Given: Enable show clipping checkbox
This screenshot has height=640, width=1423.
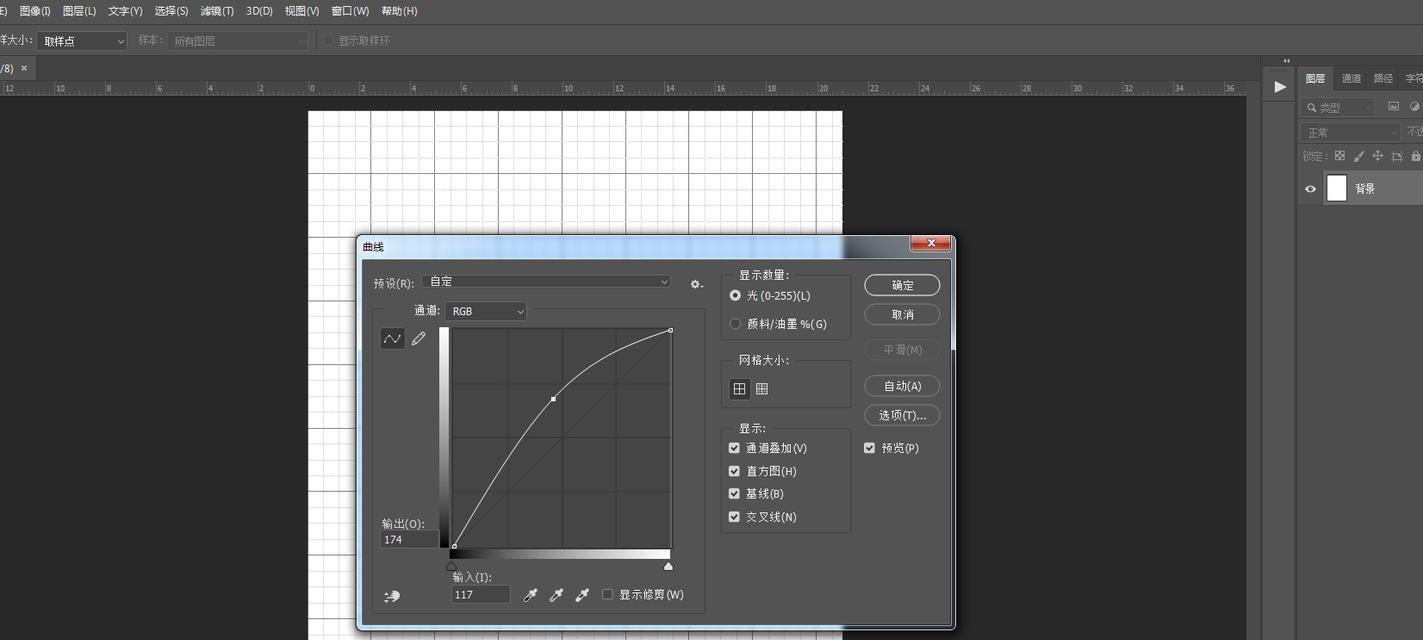Looking at the screenshot, I should click(x=608, y=595).
